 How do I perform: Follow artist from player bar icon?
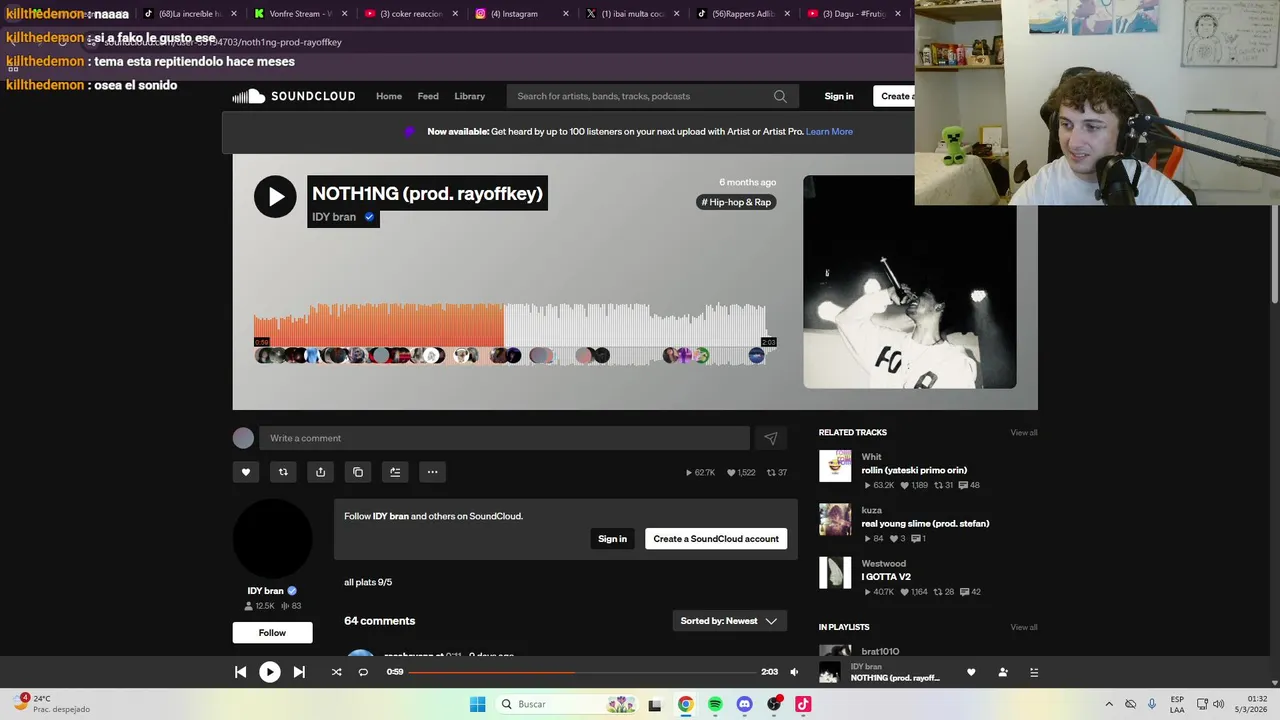(1003, 672)
